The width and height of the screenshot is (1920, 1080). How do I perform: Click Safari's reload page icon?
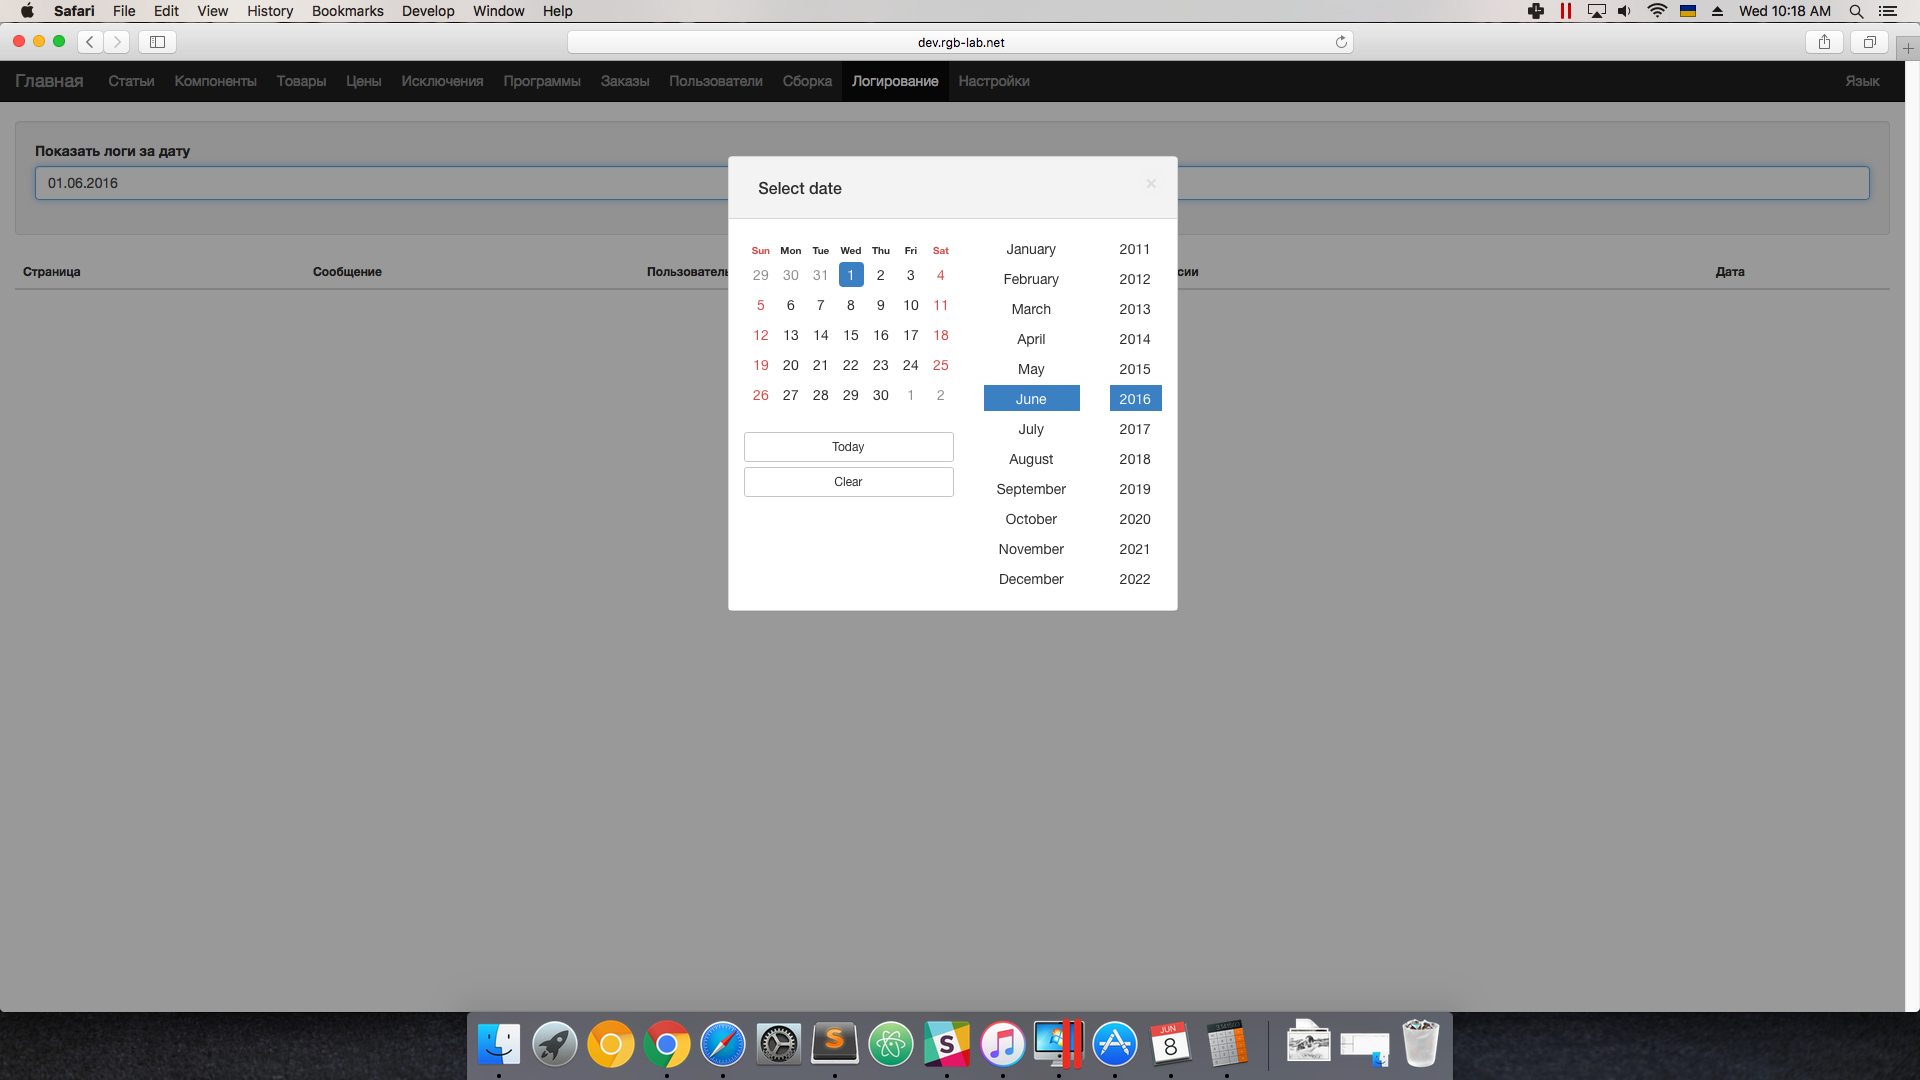1341,42
